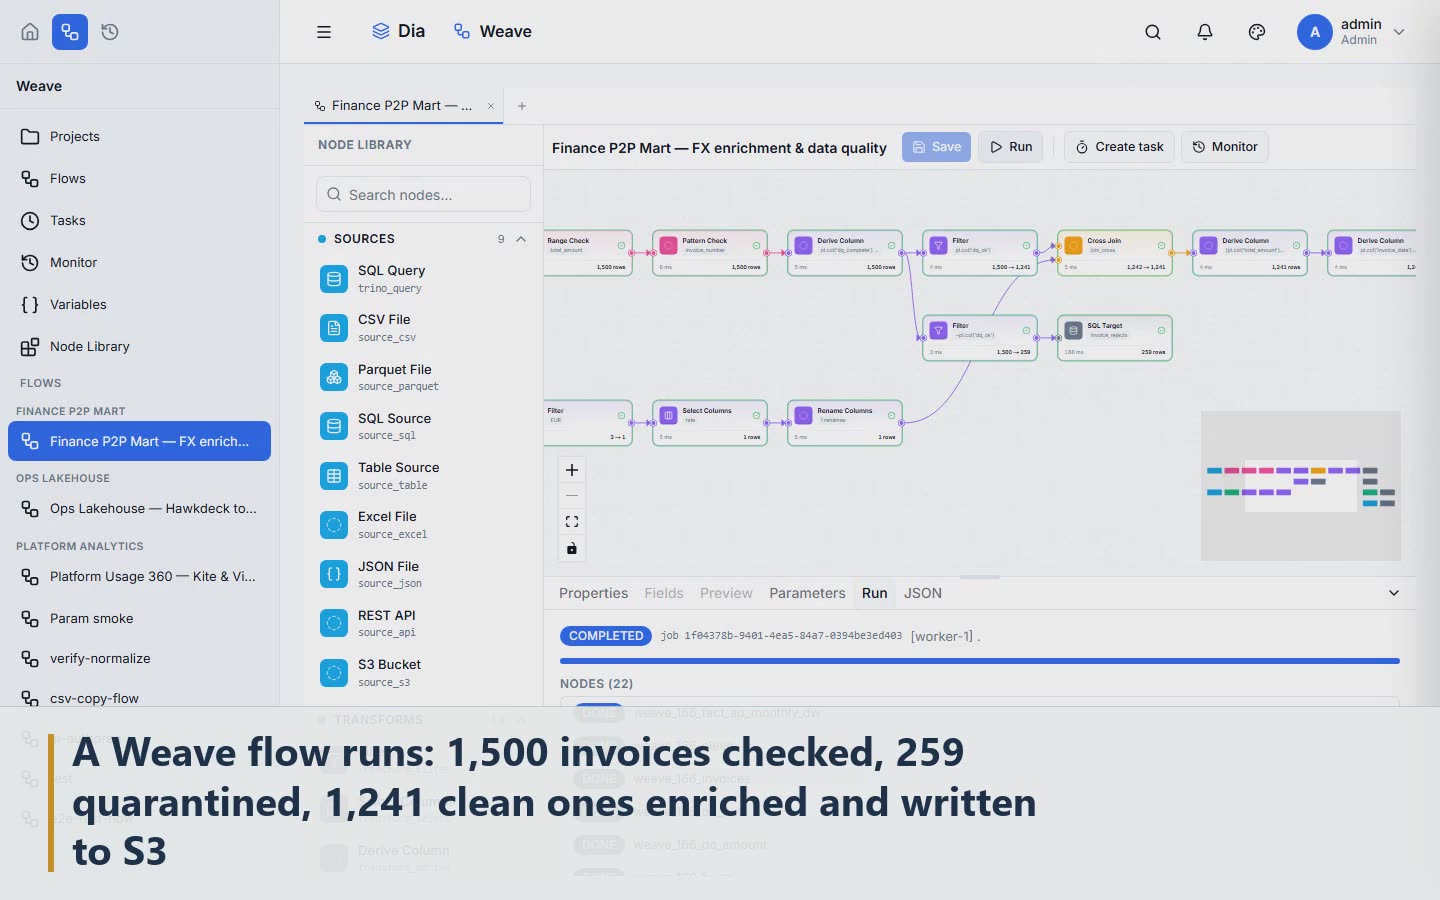Open Variables in the sidebar
1440x900 pixels.
pos(139,304)
